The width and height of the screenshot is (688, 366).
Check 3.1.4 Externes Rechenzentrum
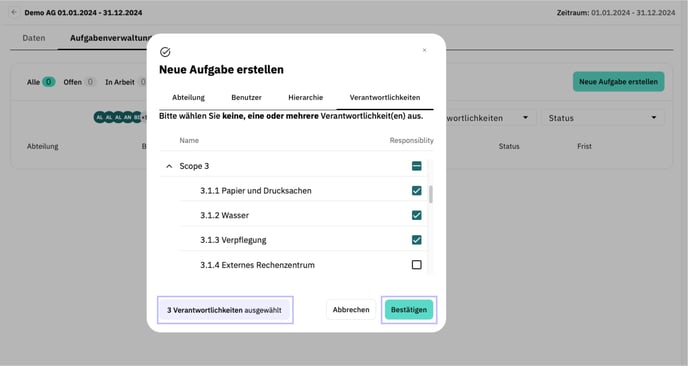pyautogui.click(x=416, y=265)
